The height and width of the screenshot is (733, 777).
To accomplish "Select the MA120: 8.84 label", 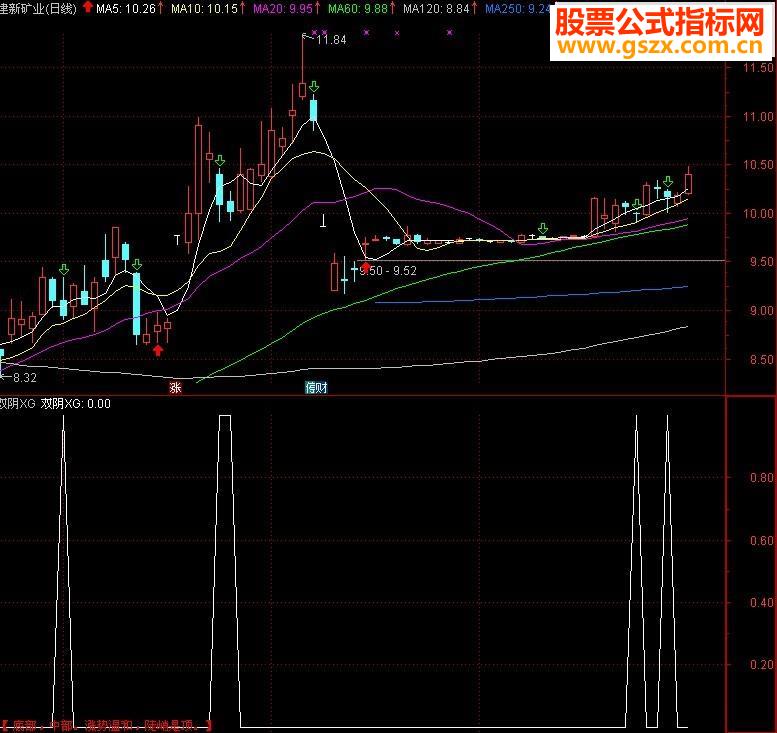I will click(436, 8).
